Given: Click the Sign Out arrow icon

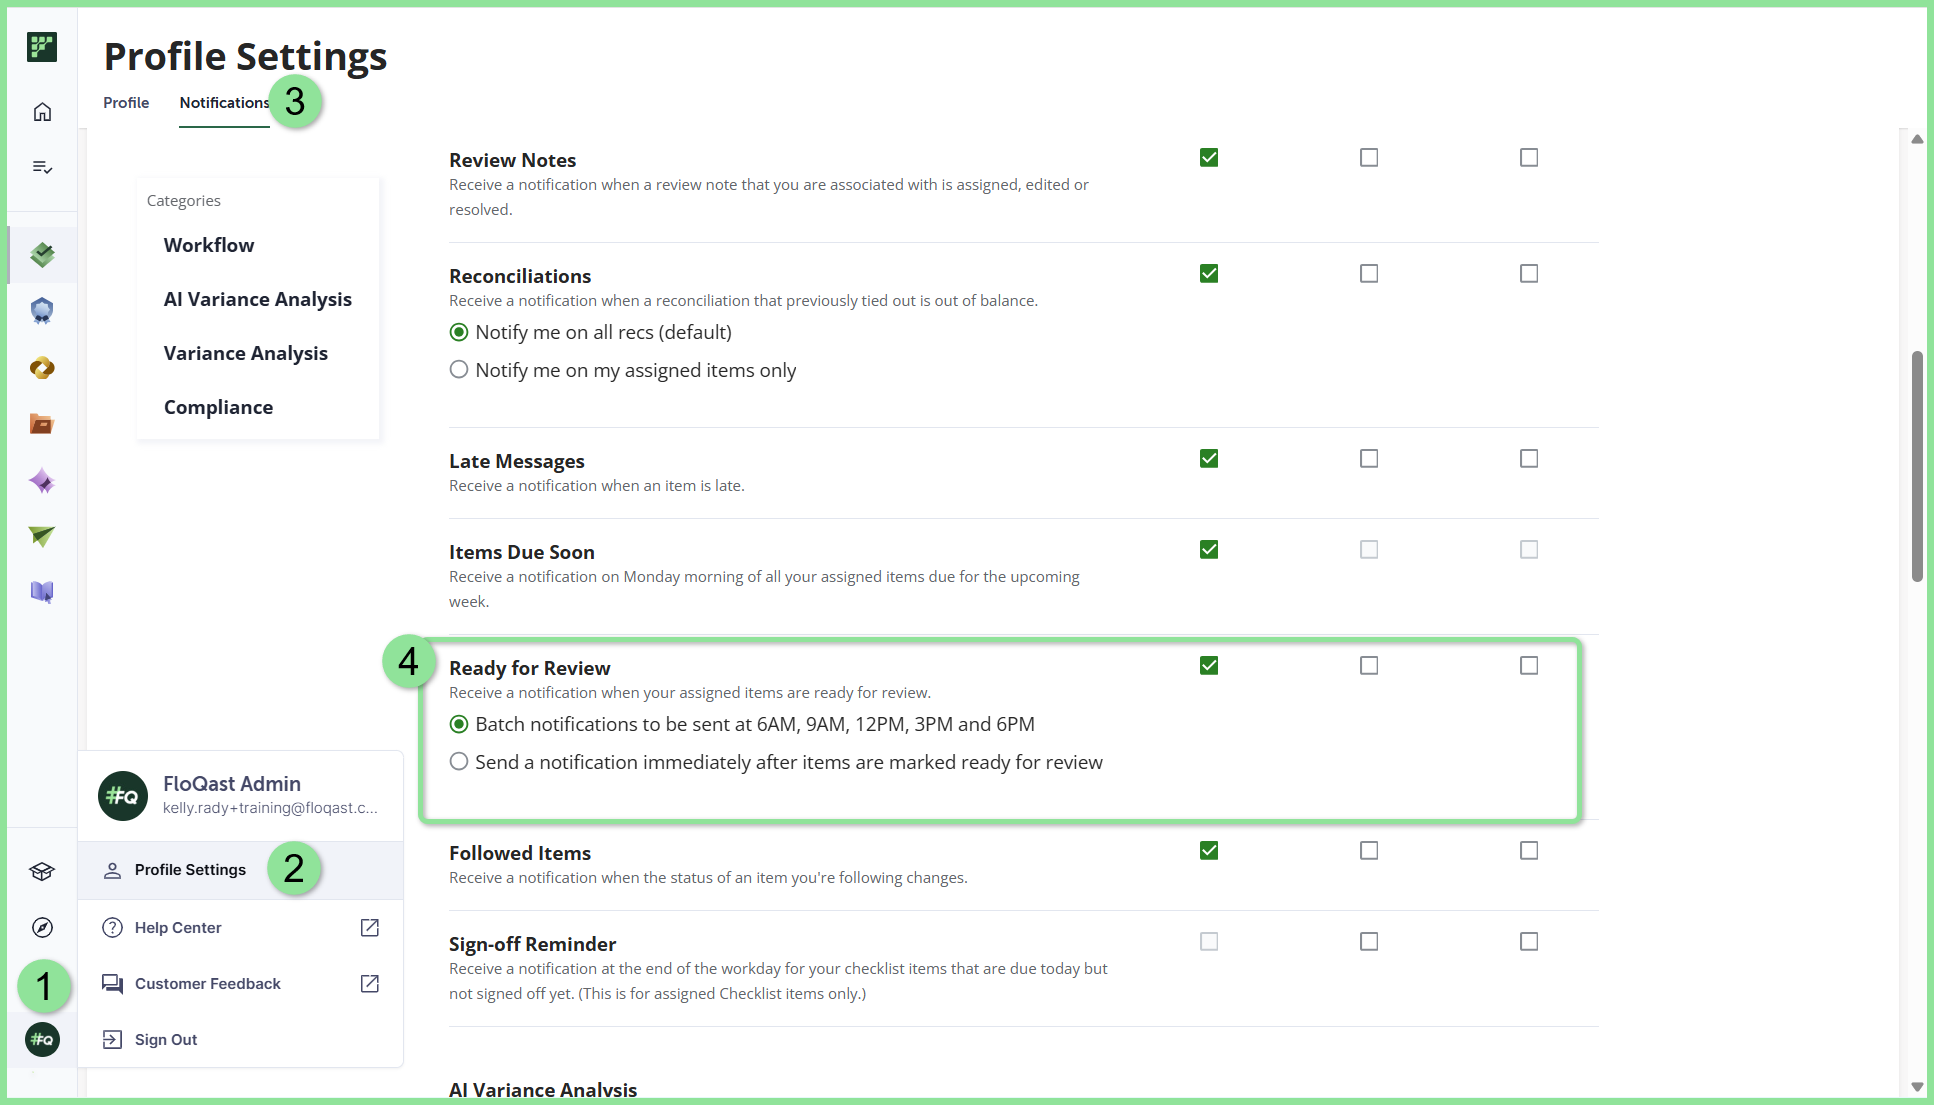Looking at the screenshot, I should coord(113,1040).
